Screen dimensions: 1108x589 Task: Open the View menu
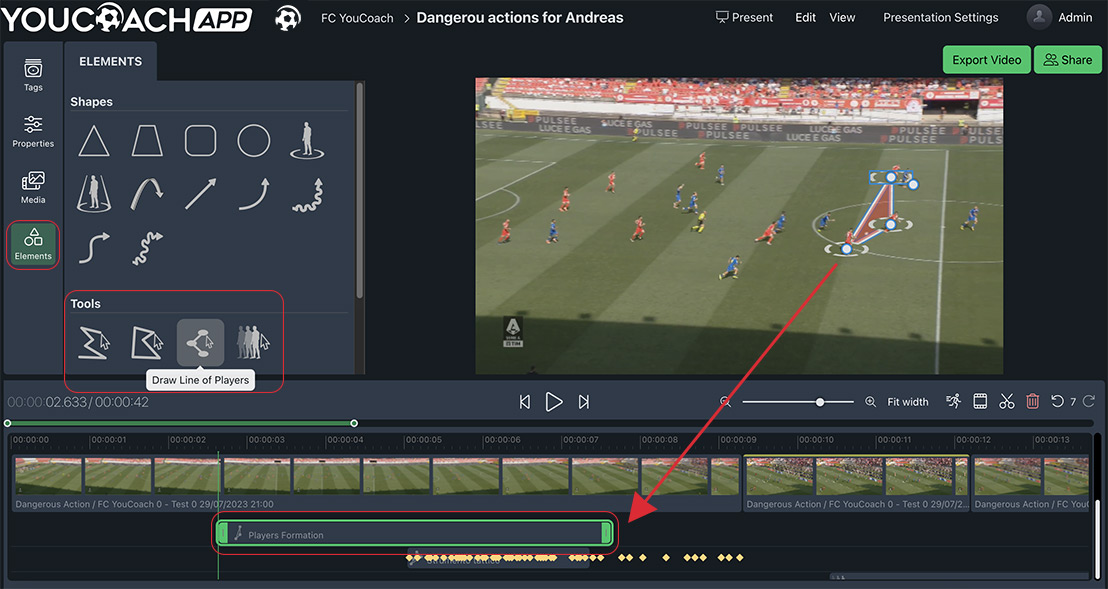[842, 18]
